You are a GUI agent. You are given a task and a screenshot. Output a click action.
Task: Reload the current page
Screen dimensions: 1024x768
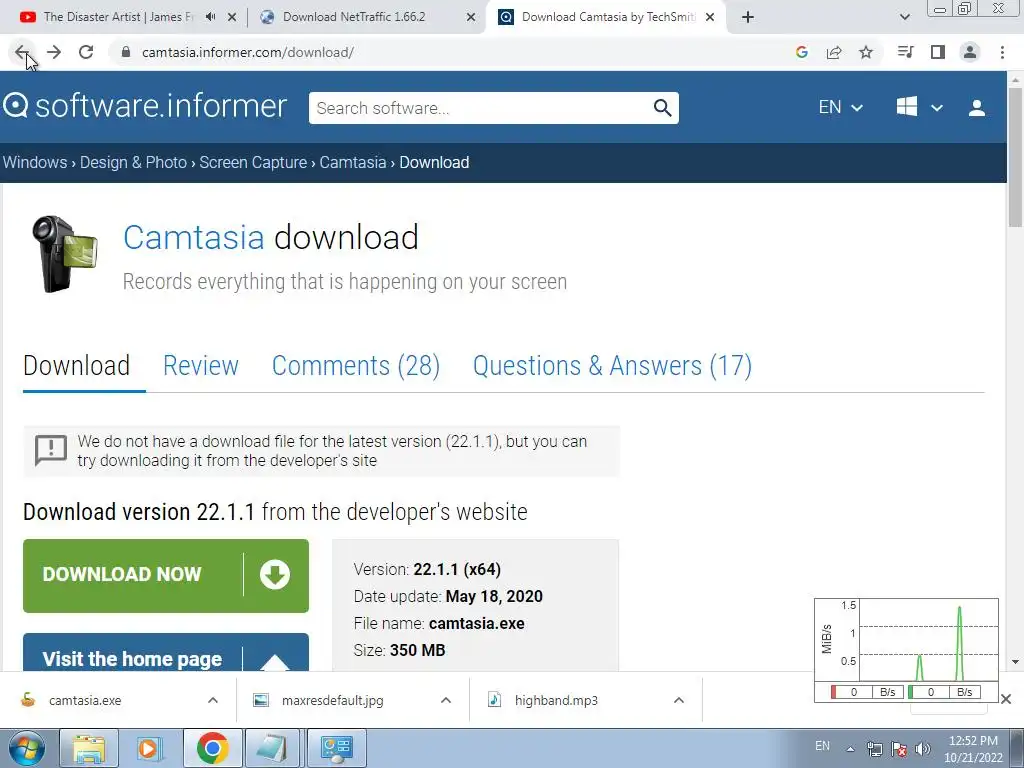[x=86, y=52]
